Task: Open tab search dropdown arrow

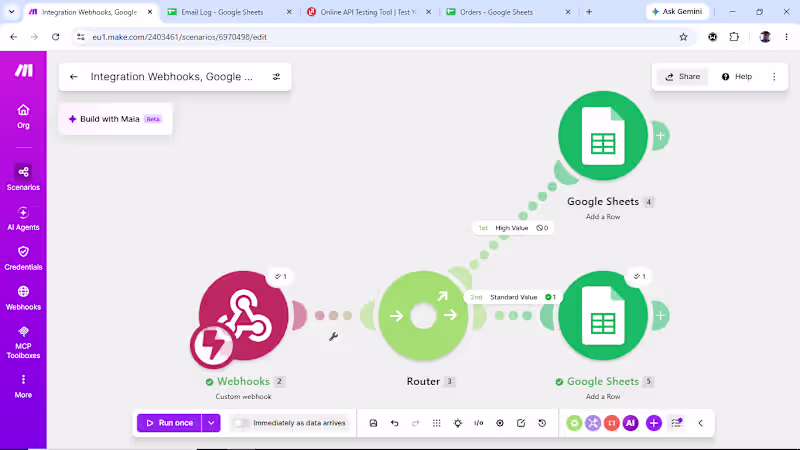Action: (11, 12)
